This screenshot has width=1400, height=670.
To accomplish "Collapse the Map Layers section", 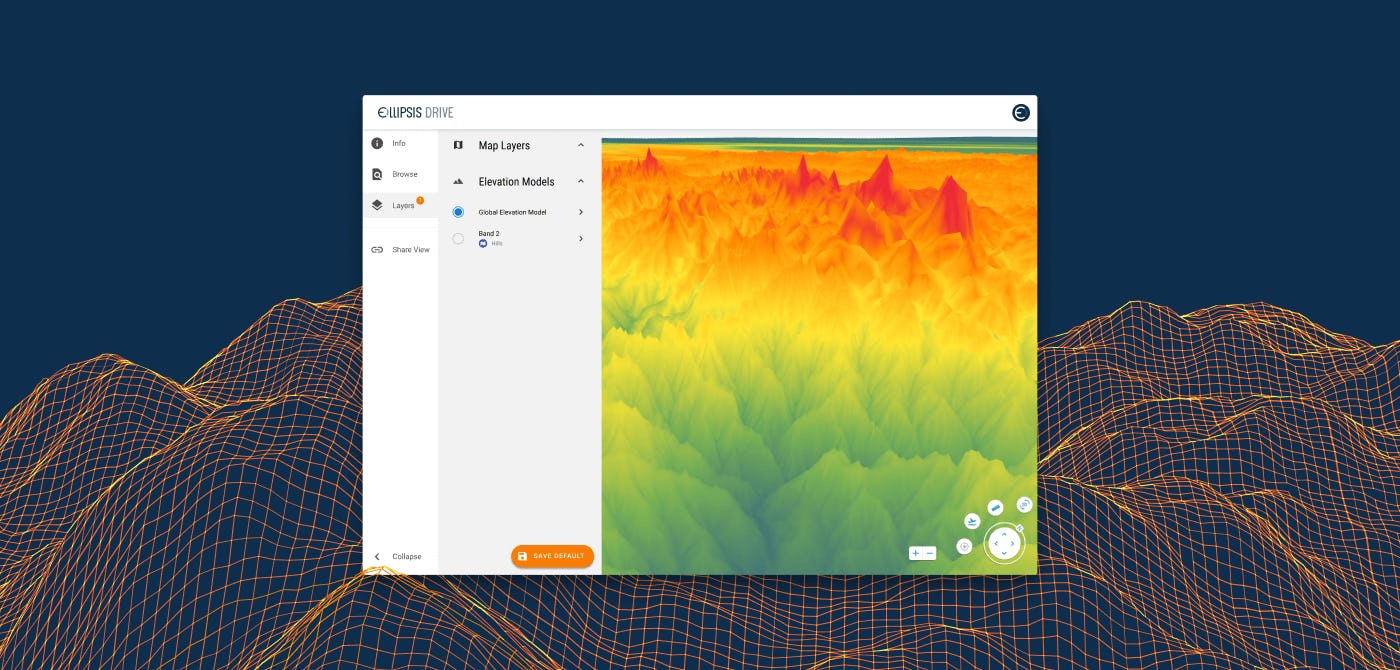I will 581,145.
